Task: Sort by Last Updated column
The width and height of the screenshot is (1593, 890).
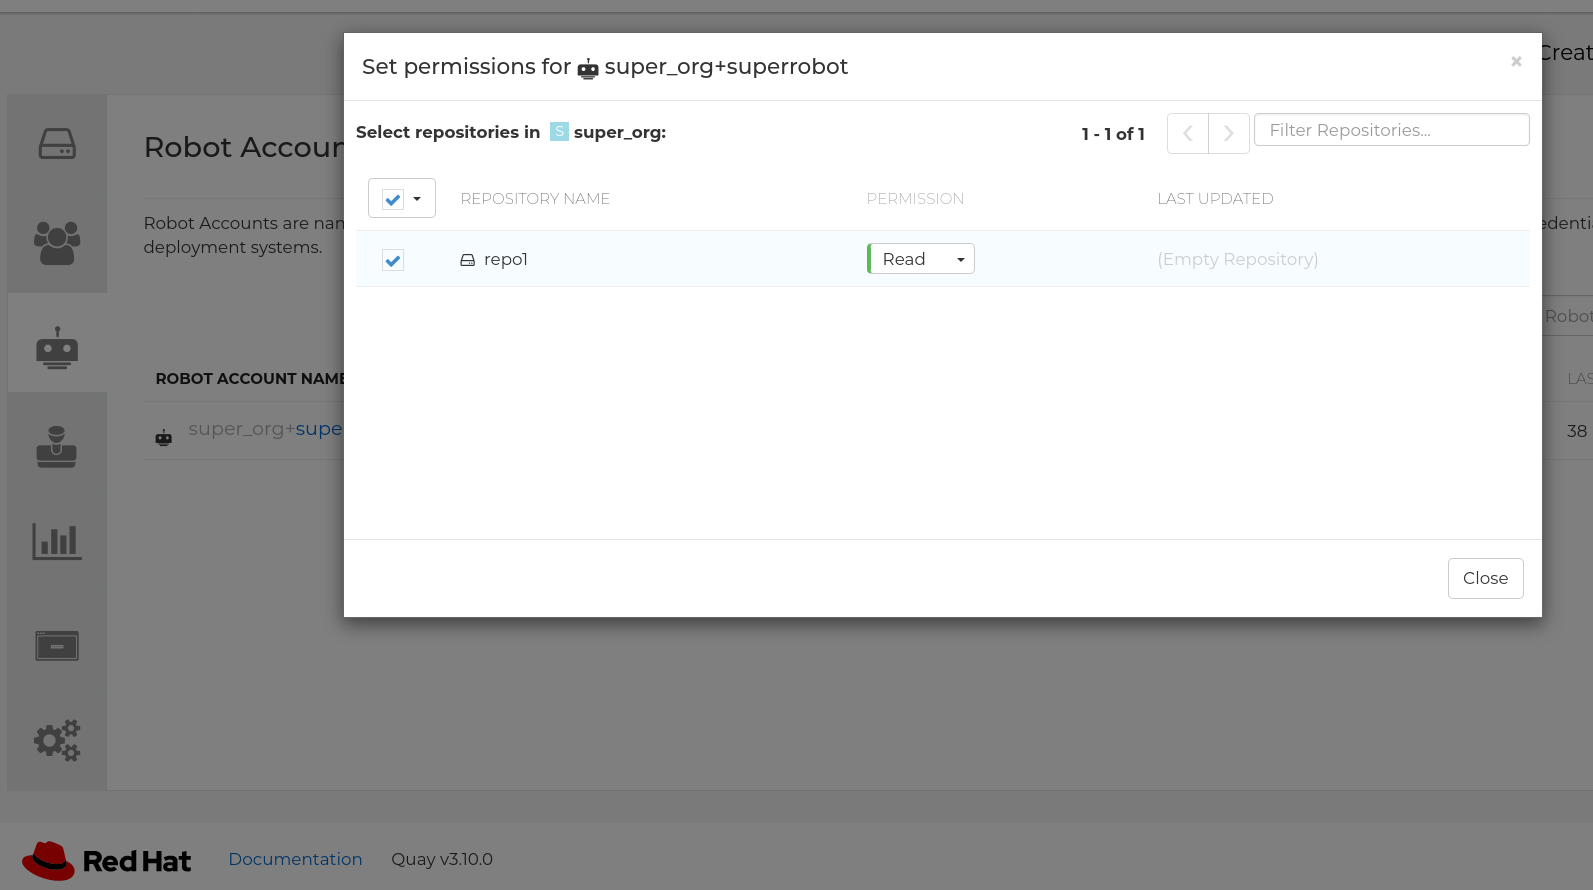Action: click(x=1215, y=199)
